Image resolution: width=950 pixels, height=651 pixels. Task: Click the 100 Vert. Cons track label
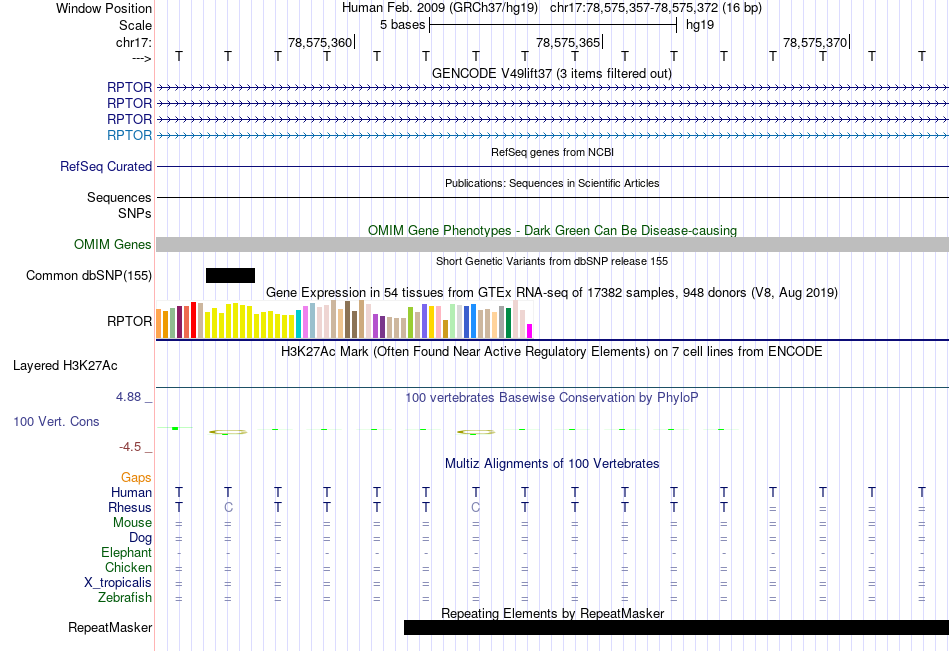click(56, 421)
